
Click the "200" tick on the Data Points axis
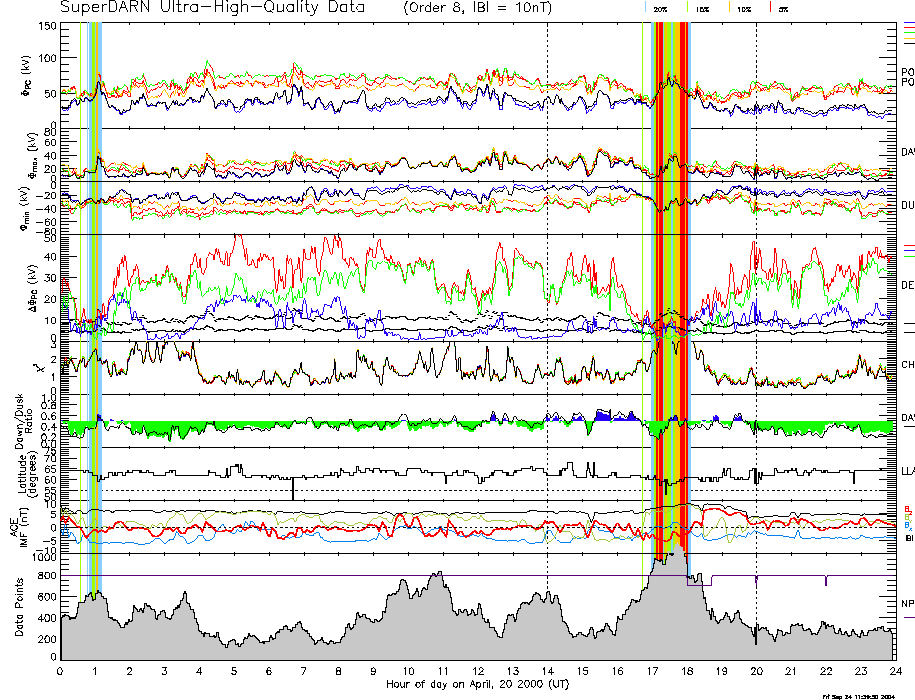click(48, 639)
